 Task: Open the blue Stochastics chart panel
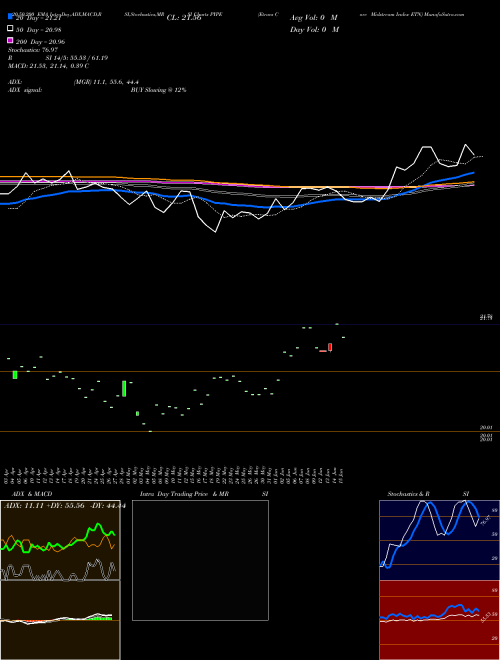[x=439, y=540]
